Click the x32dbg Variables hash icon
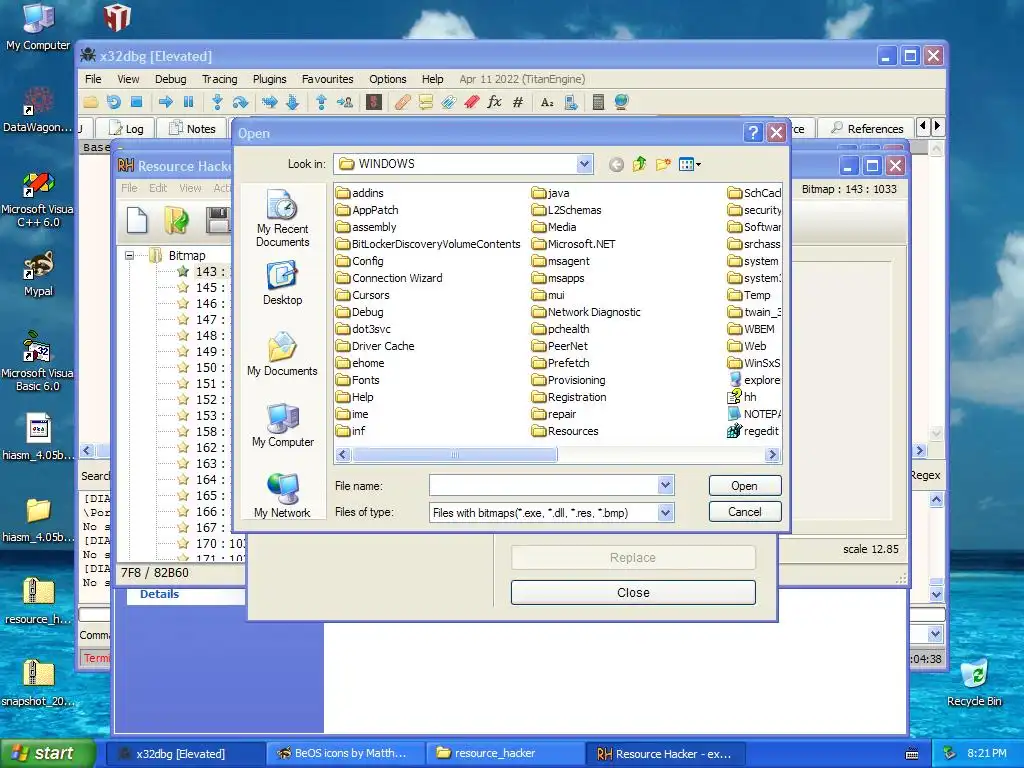The height and width of the screenshot is (768, 1024). [x=518, y=102]
